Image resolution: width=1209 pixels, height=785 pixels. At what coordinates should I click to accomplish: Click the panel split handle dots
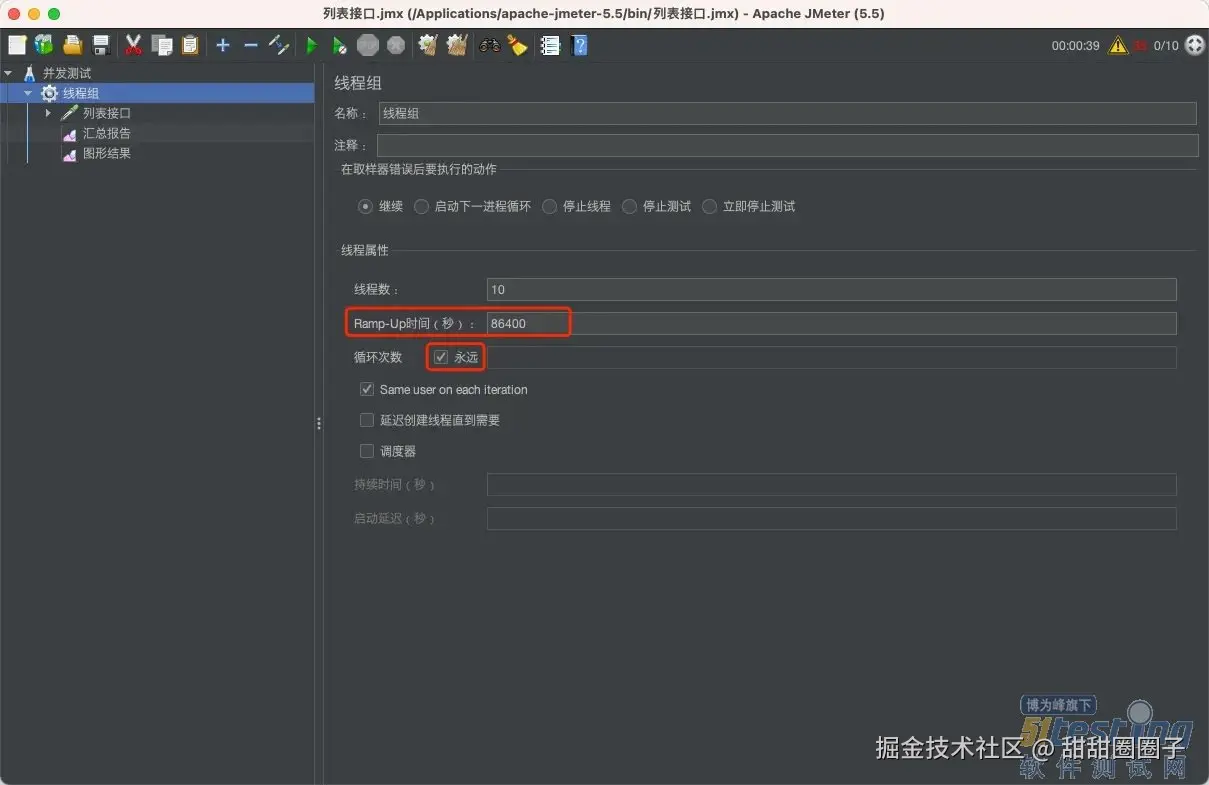click(x=319, y=424)
